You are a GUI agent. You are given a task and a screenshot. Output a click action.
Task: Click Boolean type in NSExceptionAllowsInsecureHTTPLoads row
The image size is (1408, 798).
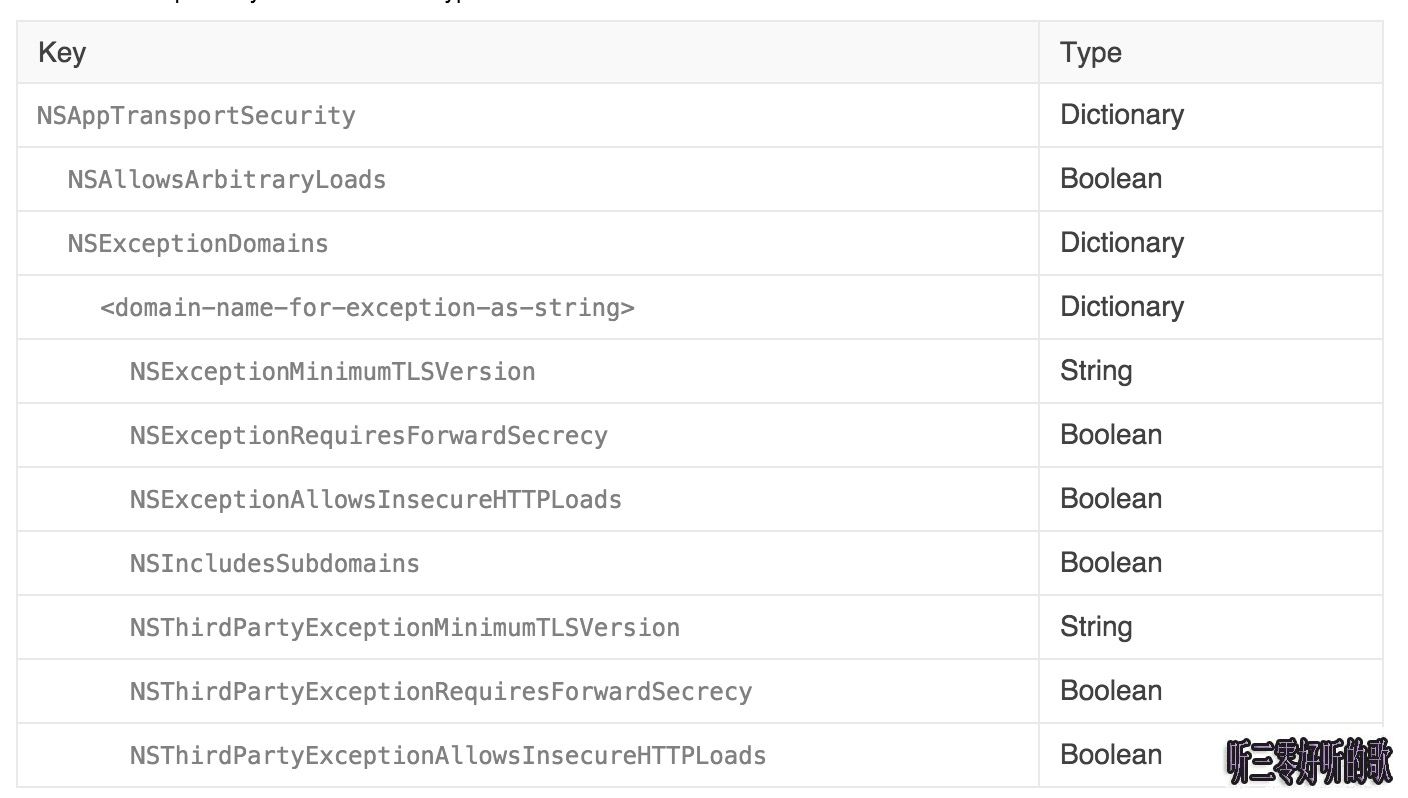coord(1111,499)
